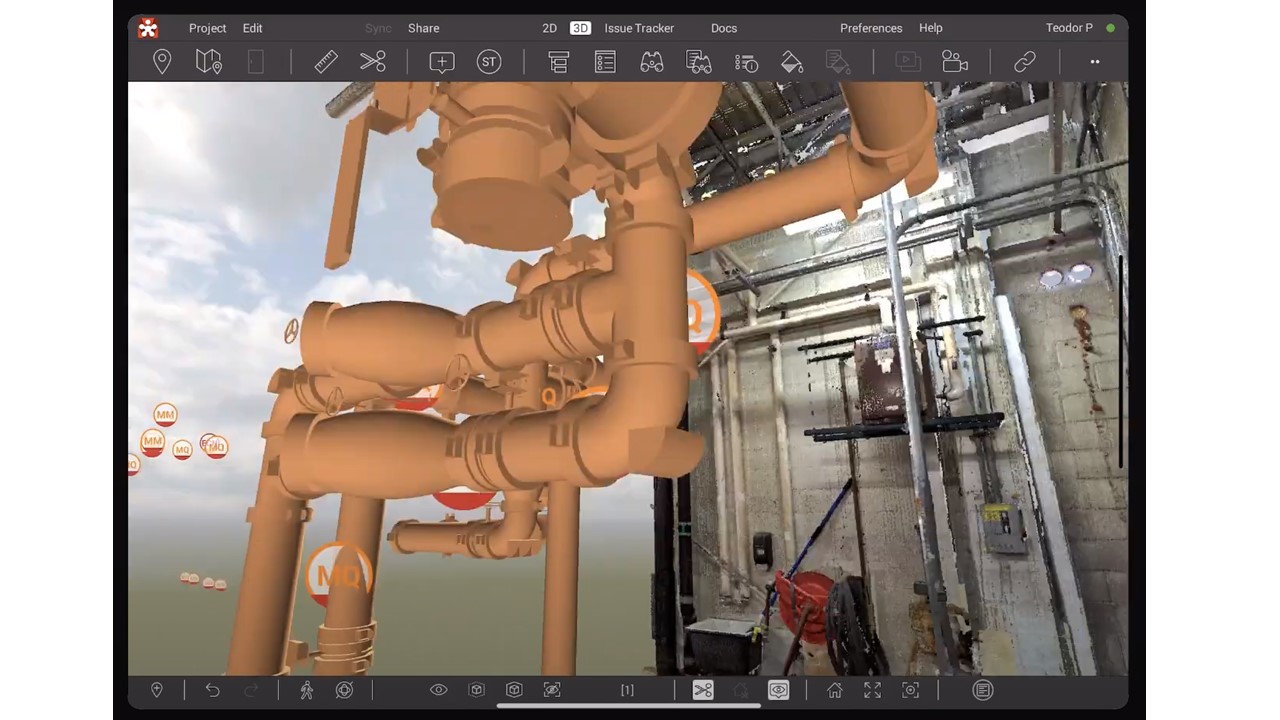Viewport: 1280px width, 720px height.
Task: Click the chain link icon
Action: click(1024, 62)
